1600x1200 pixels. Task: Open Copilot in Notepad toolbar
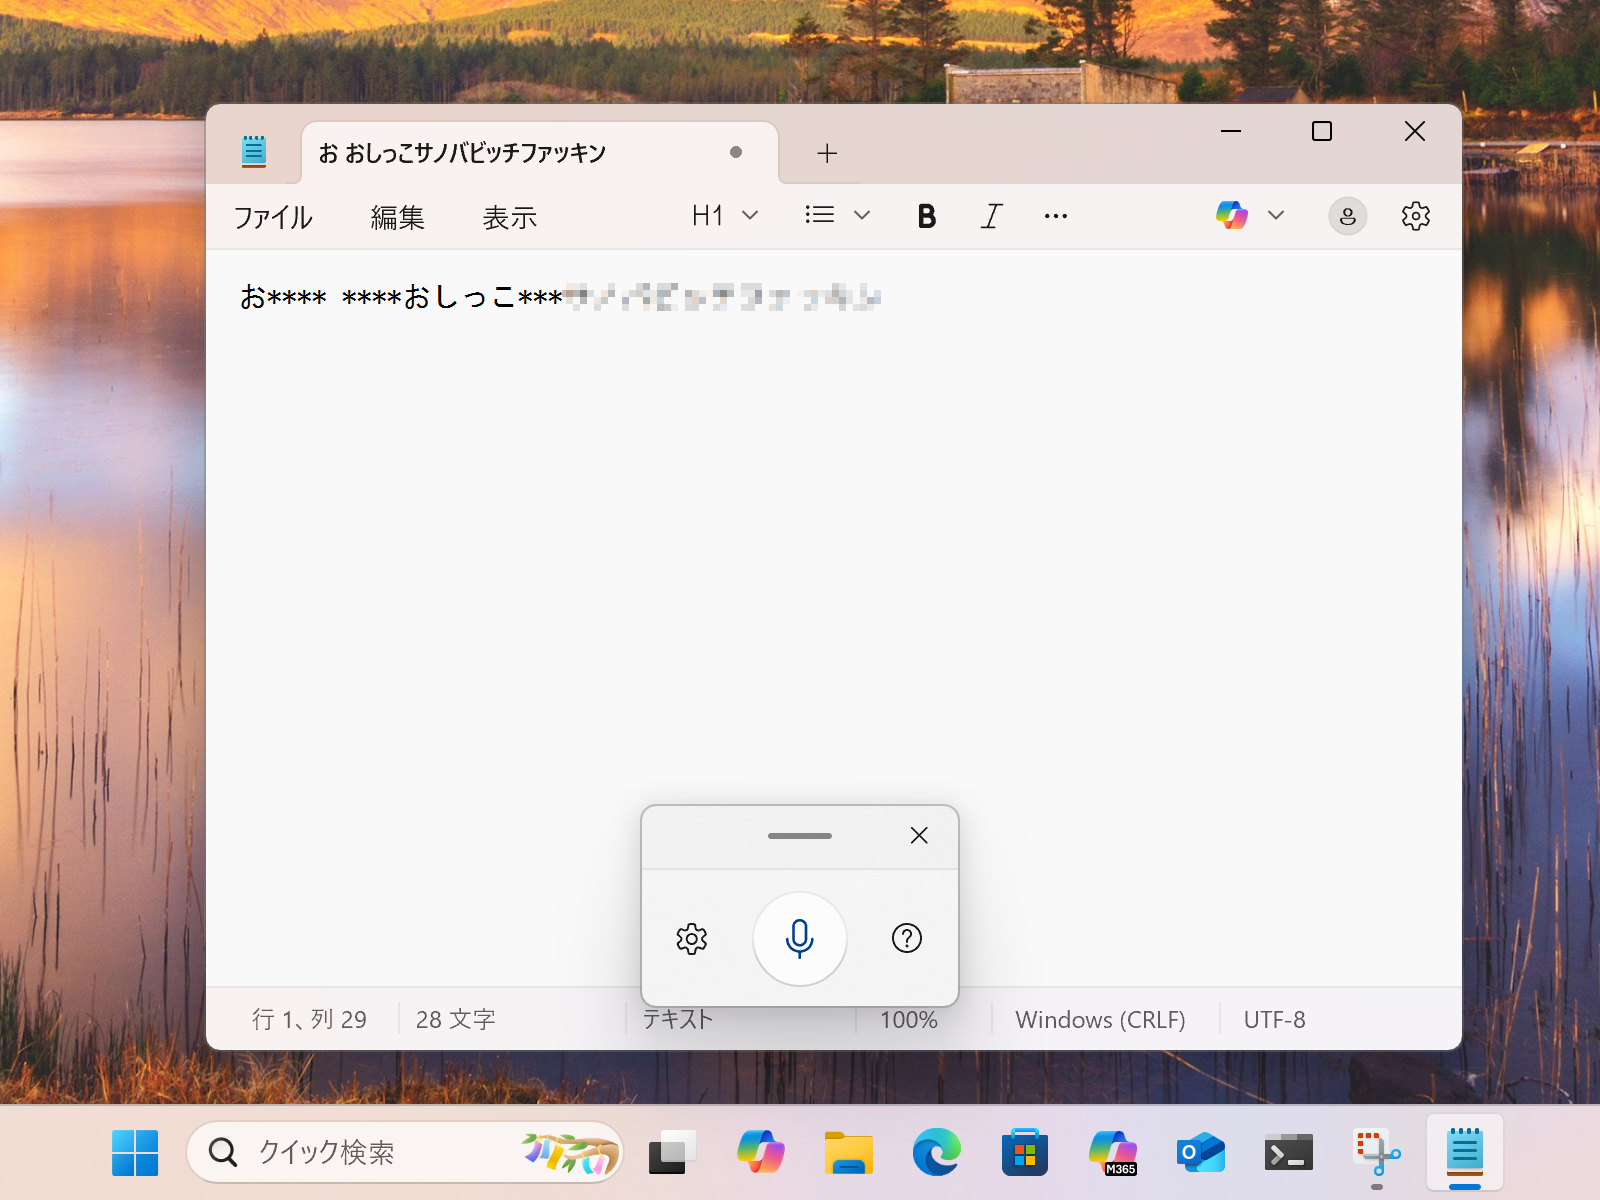tap(1231, 215)
